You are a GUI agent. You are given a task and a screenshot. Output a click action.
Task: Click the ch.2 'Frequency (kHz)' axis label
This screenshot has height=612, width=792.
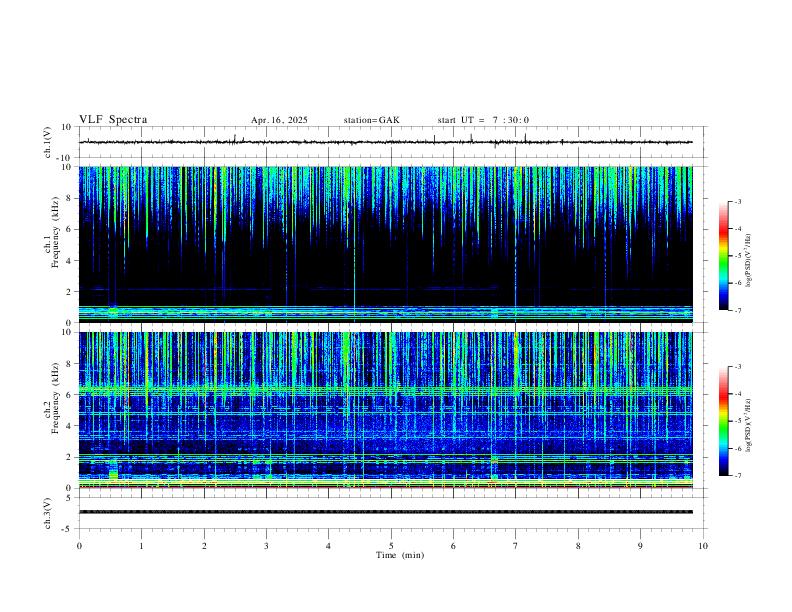pyautogui.click(x=55, y=398)
